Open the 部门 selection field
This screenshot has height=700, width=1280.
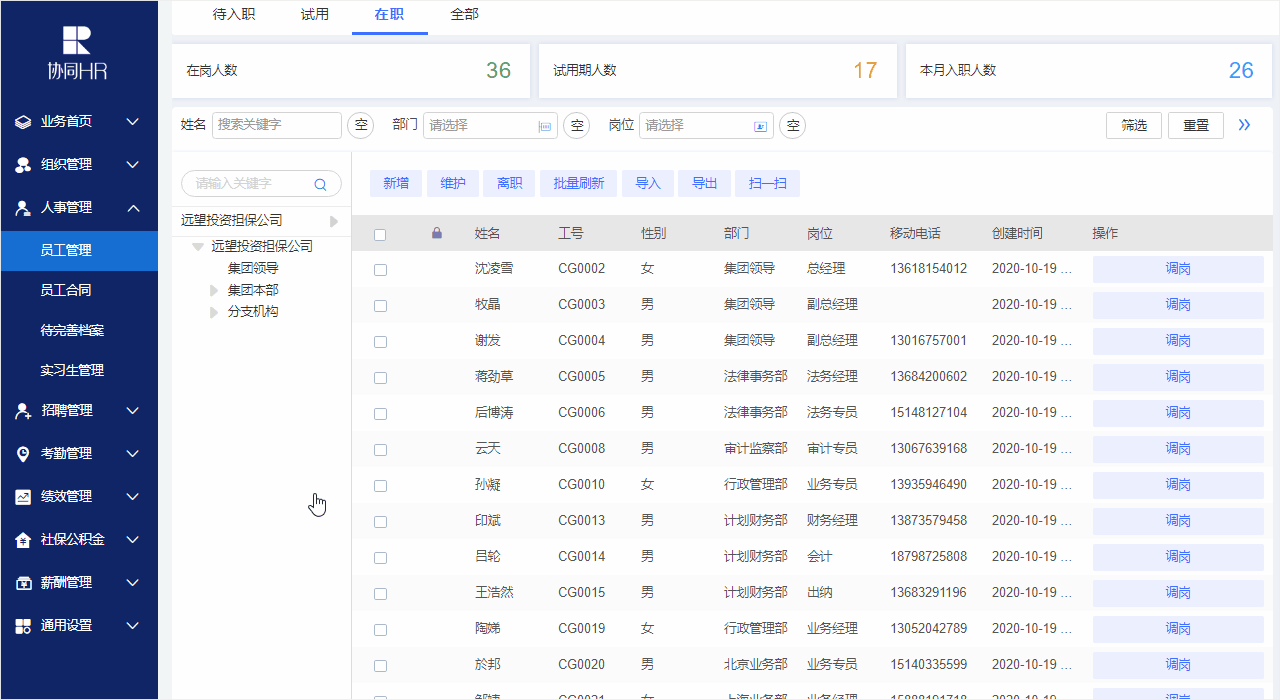pyautogui.click(x=490, y=125)
